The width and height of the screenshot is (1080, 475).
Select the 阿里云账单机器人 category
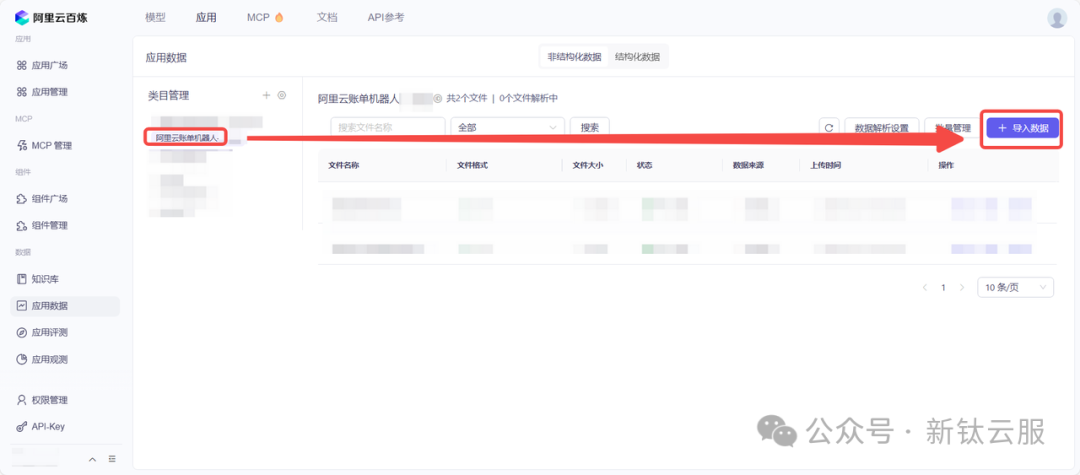point(186,138)
